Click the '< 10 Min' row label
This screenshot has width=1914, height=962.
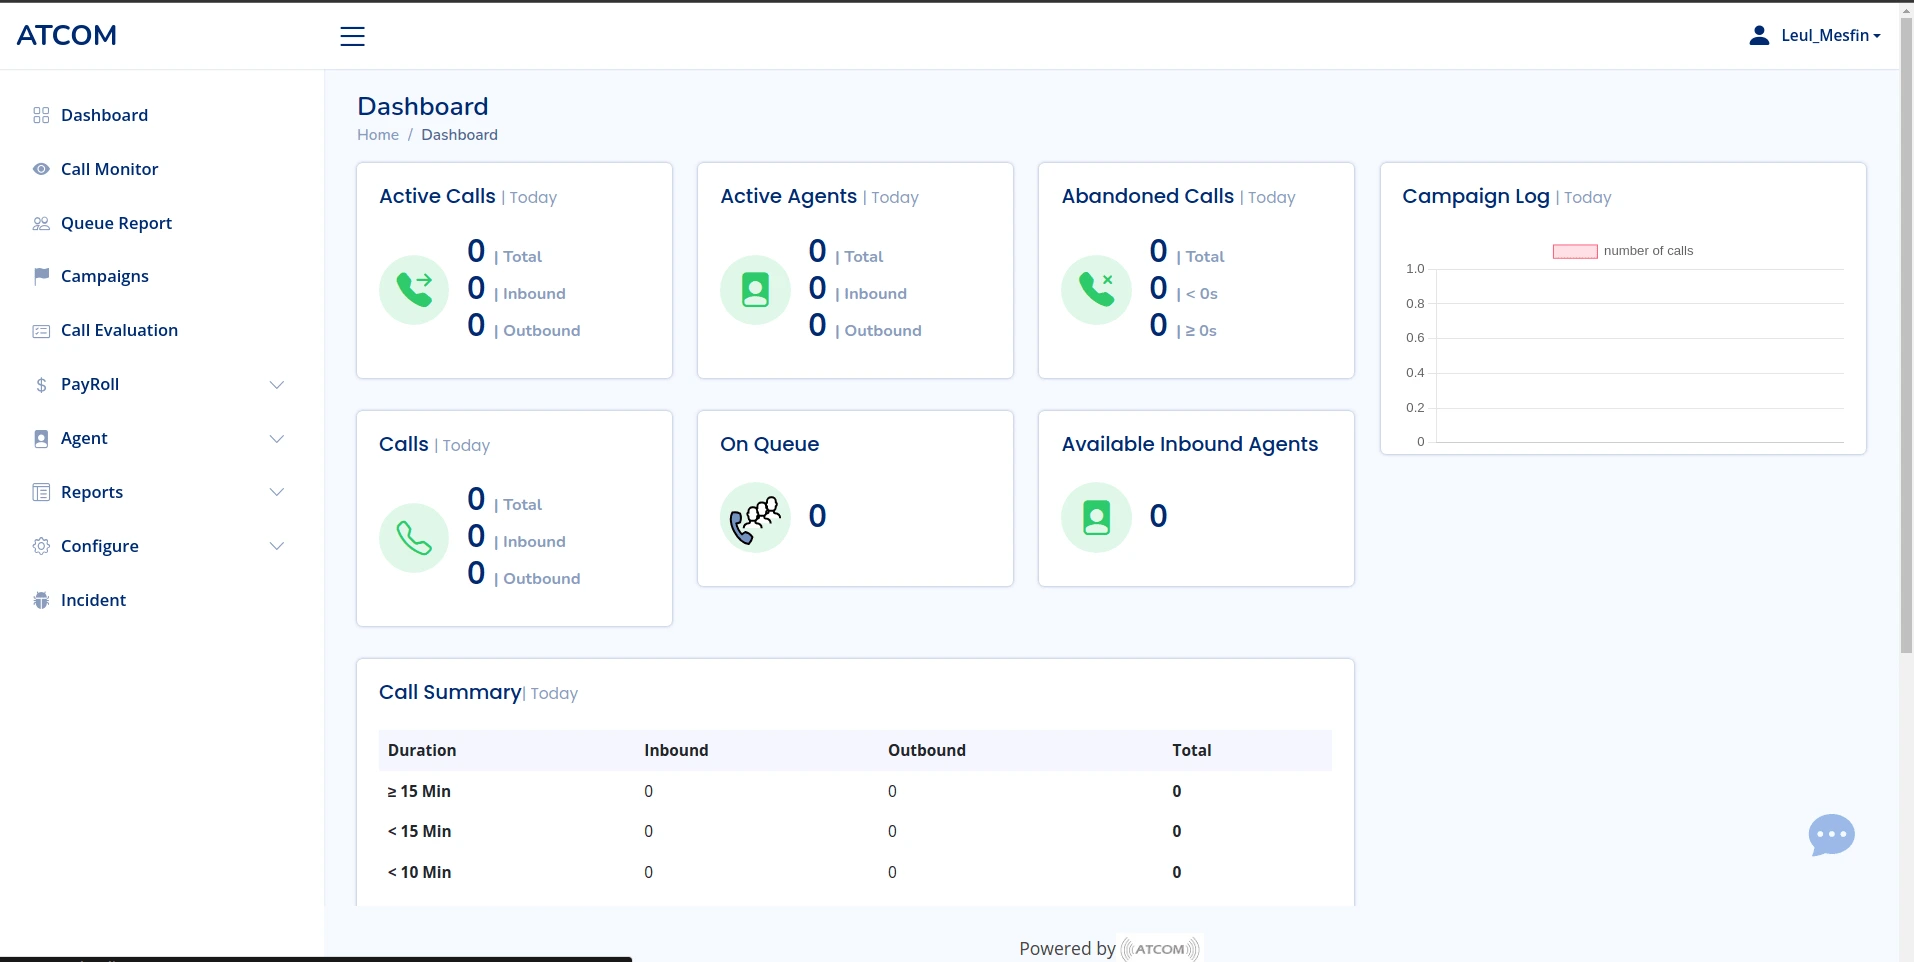[x=419, y=872]
